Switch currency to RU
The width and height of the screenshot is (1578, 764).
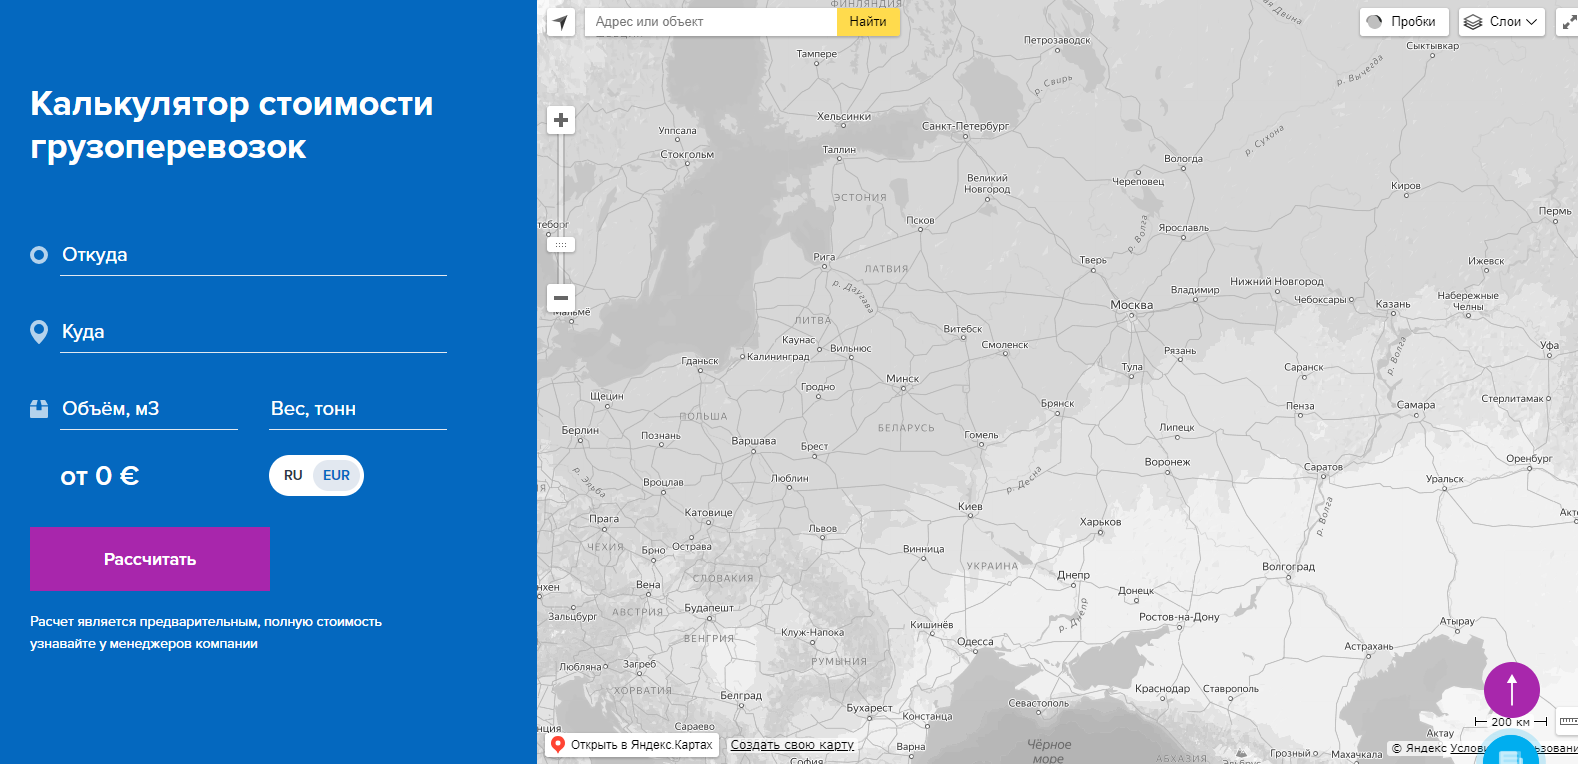tap(293, 476)
